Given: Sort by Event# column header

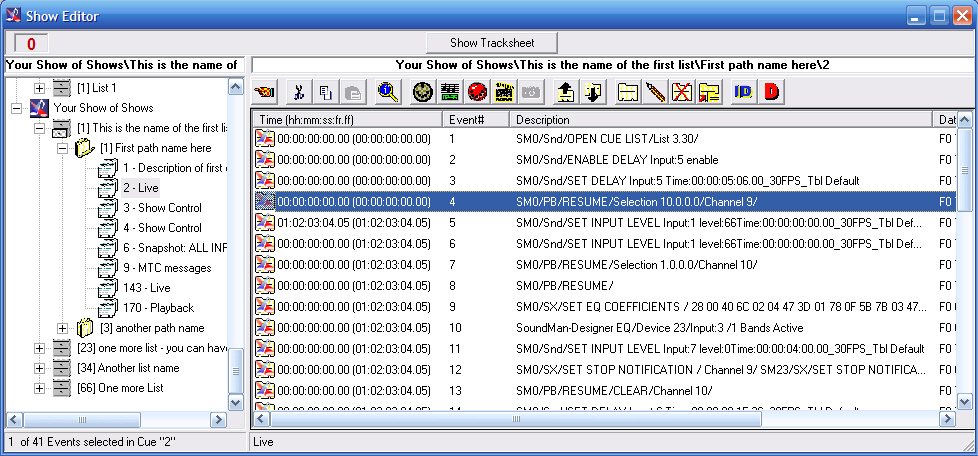Looking at the screenshot, I should pos(477,120).
